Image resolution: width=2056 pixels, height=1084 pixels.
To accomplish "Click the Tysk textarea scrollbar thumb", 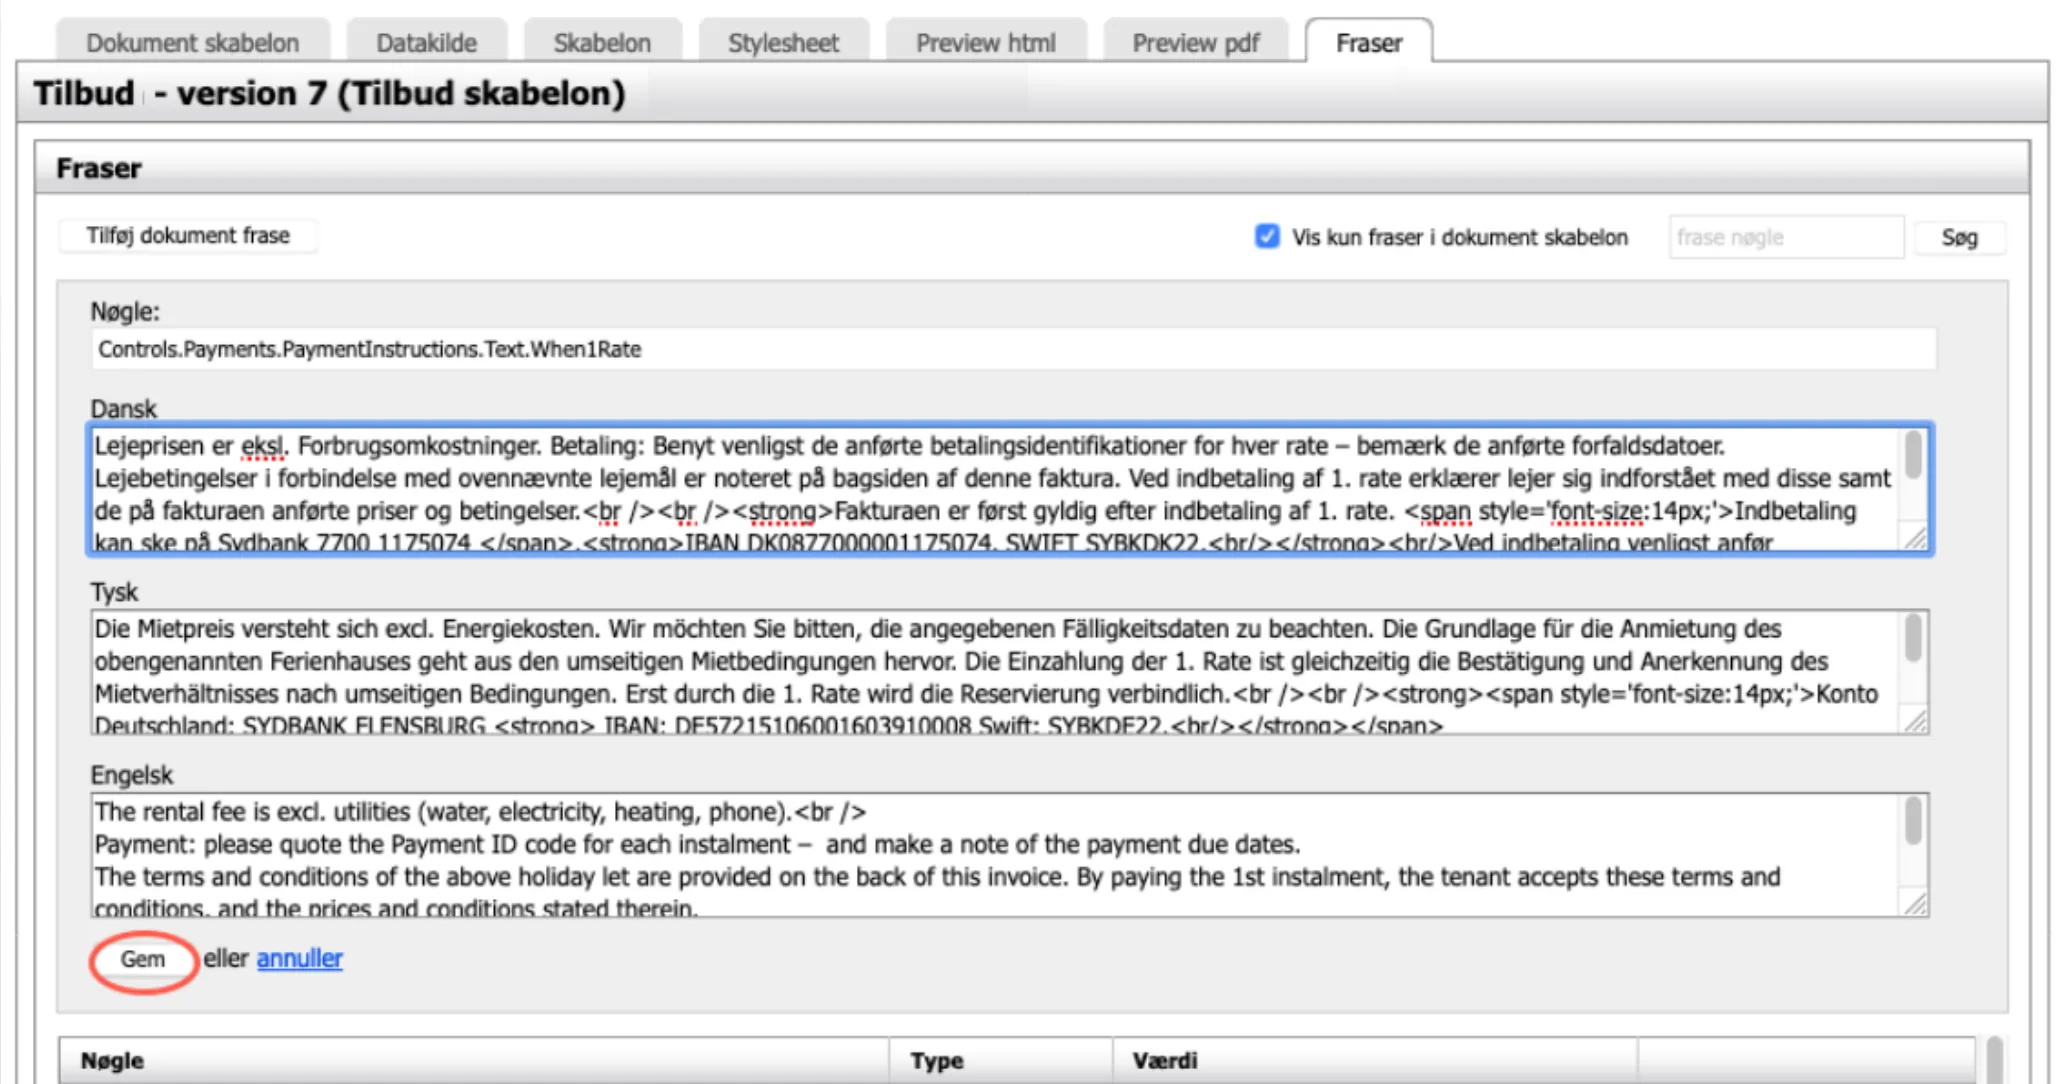I will [1912, 638].
